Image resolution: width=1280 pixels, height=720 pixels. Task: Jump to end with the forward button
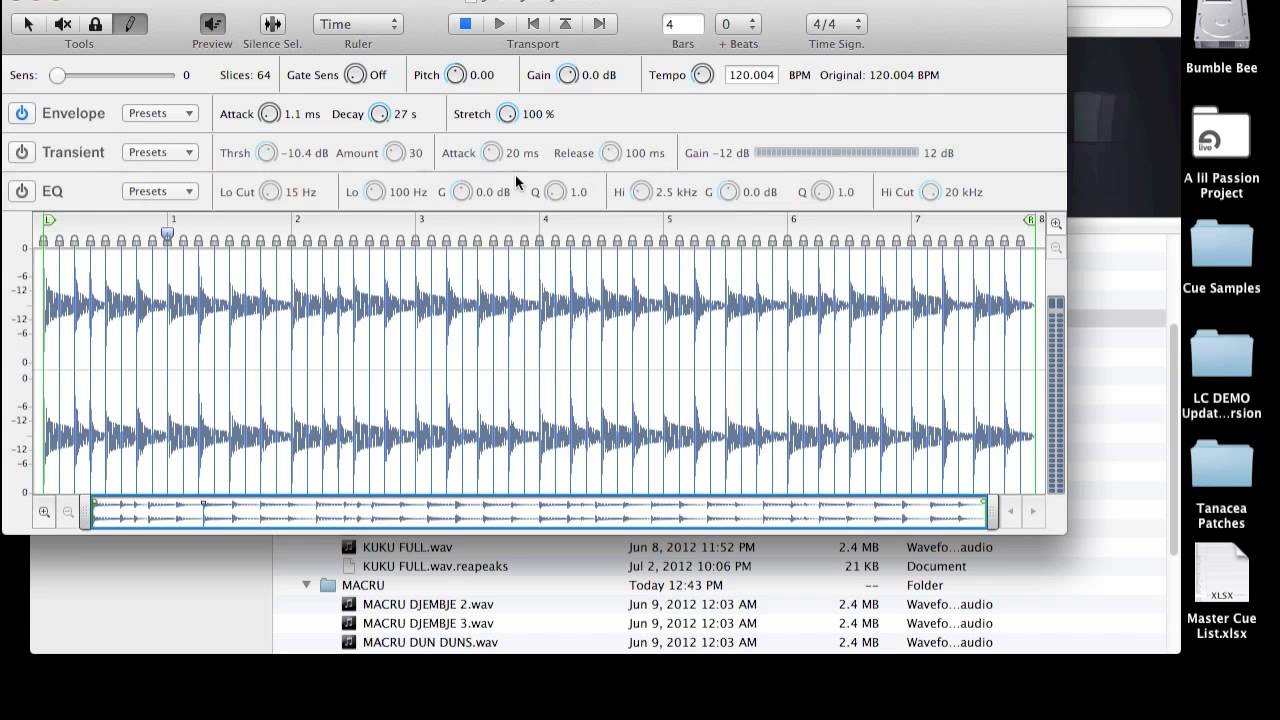pyautogui.click(x=599, y=24)
